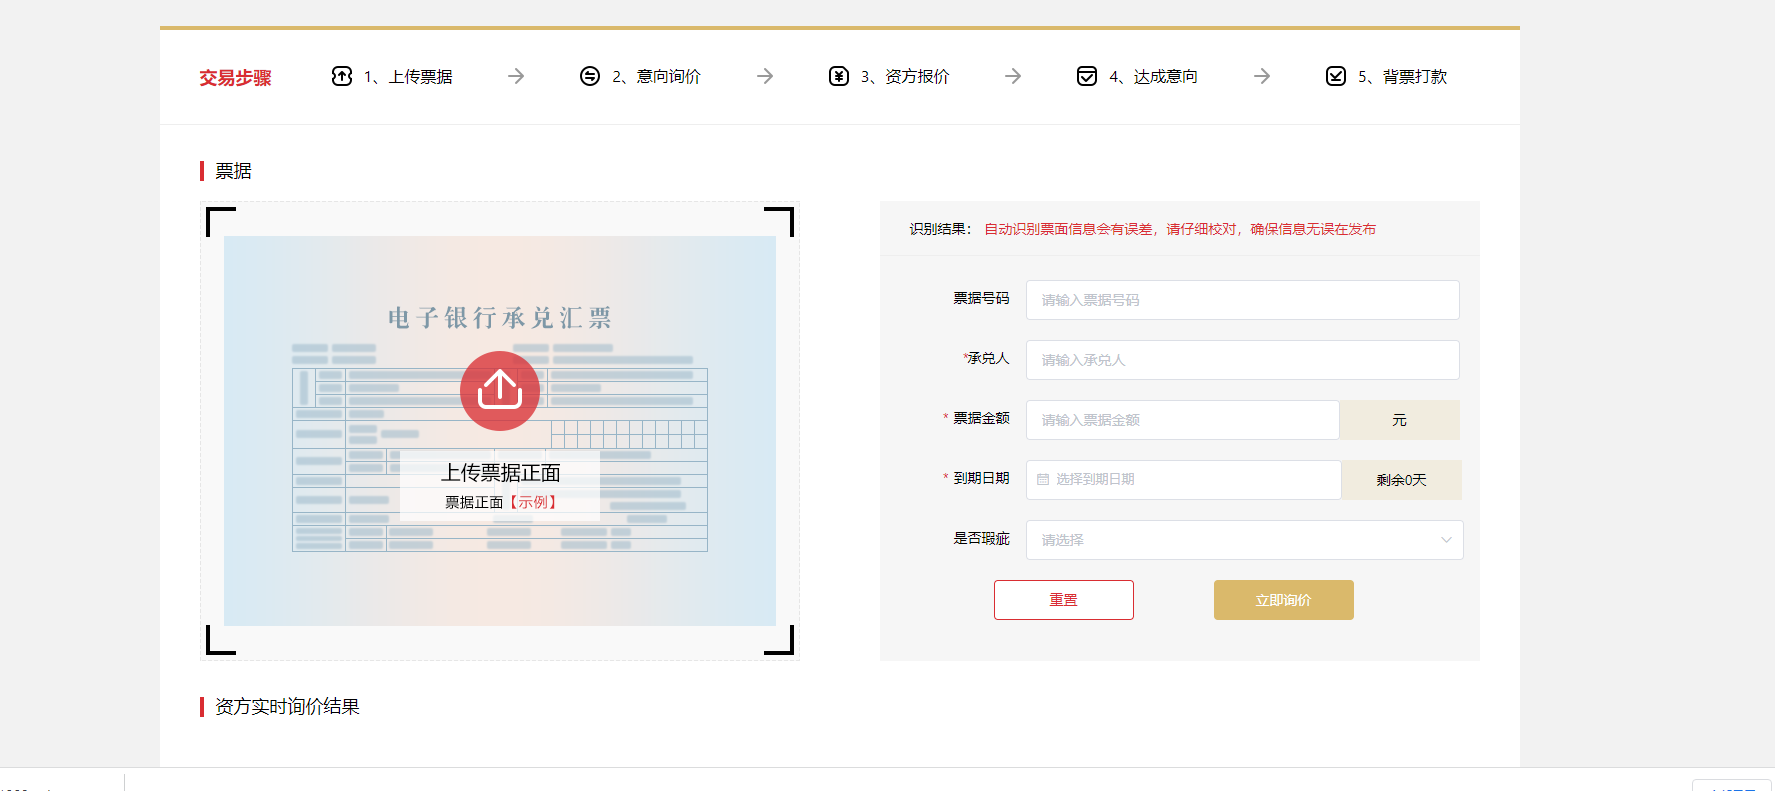
Task: Click the 电子银行承兑汇票 sample image title
Action: pos(500,318)
